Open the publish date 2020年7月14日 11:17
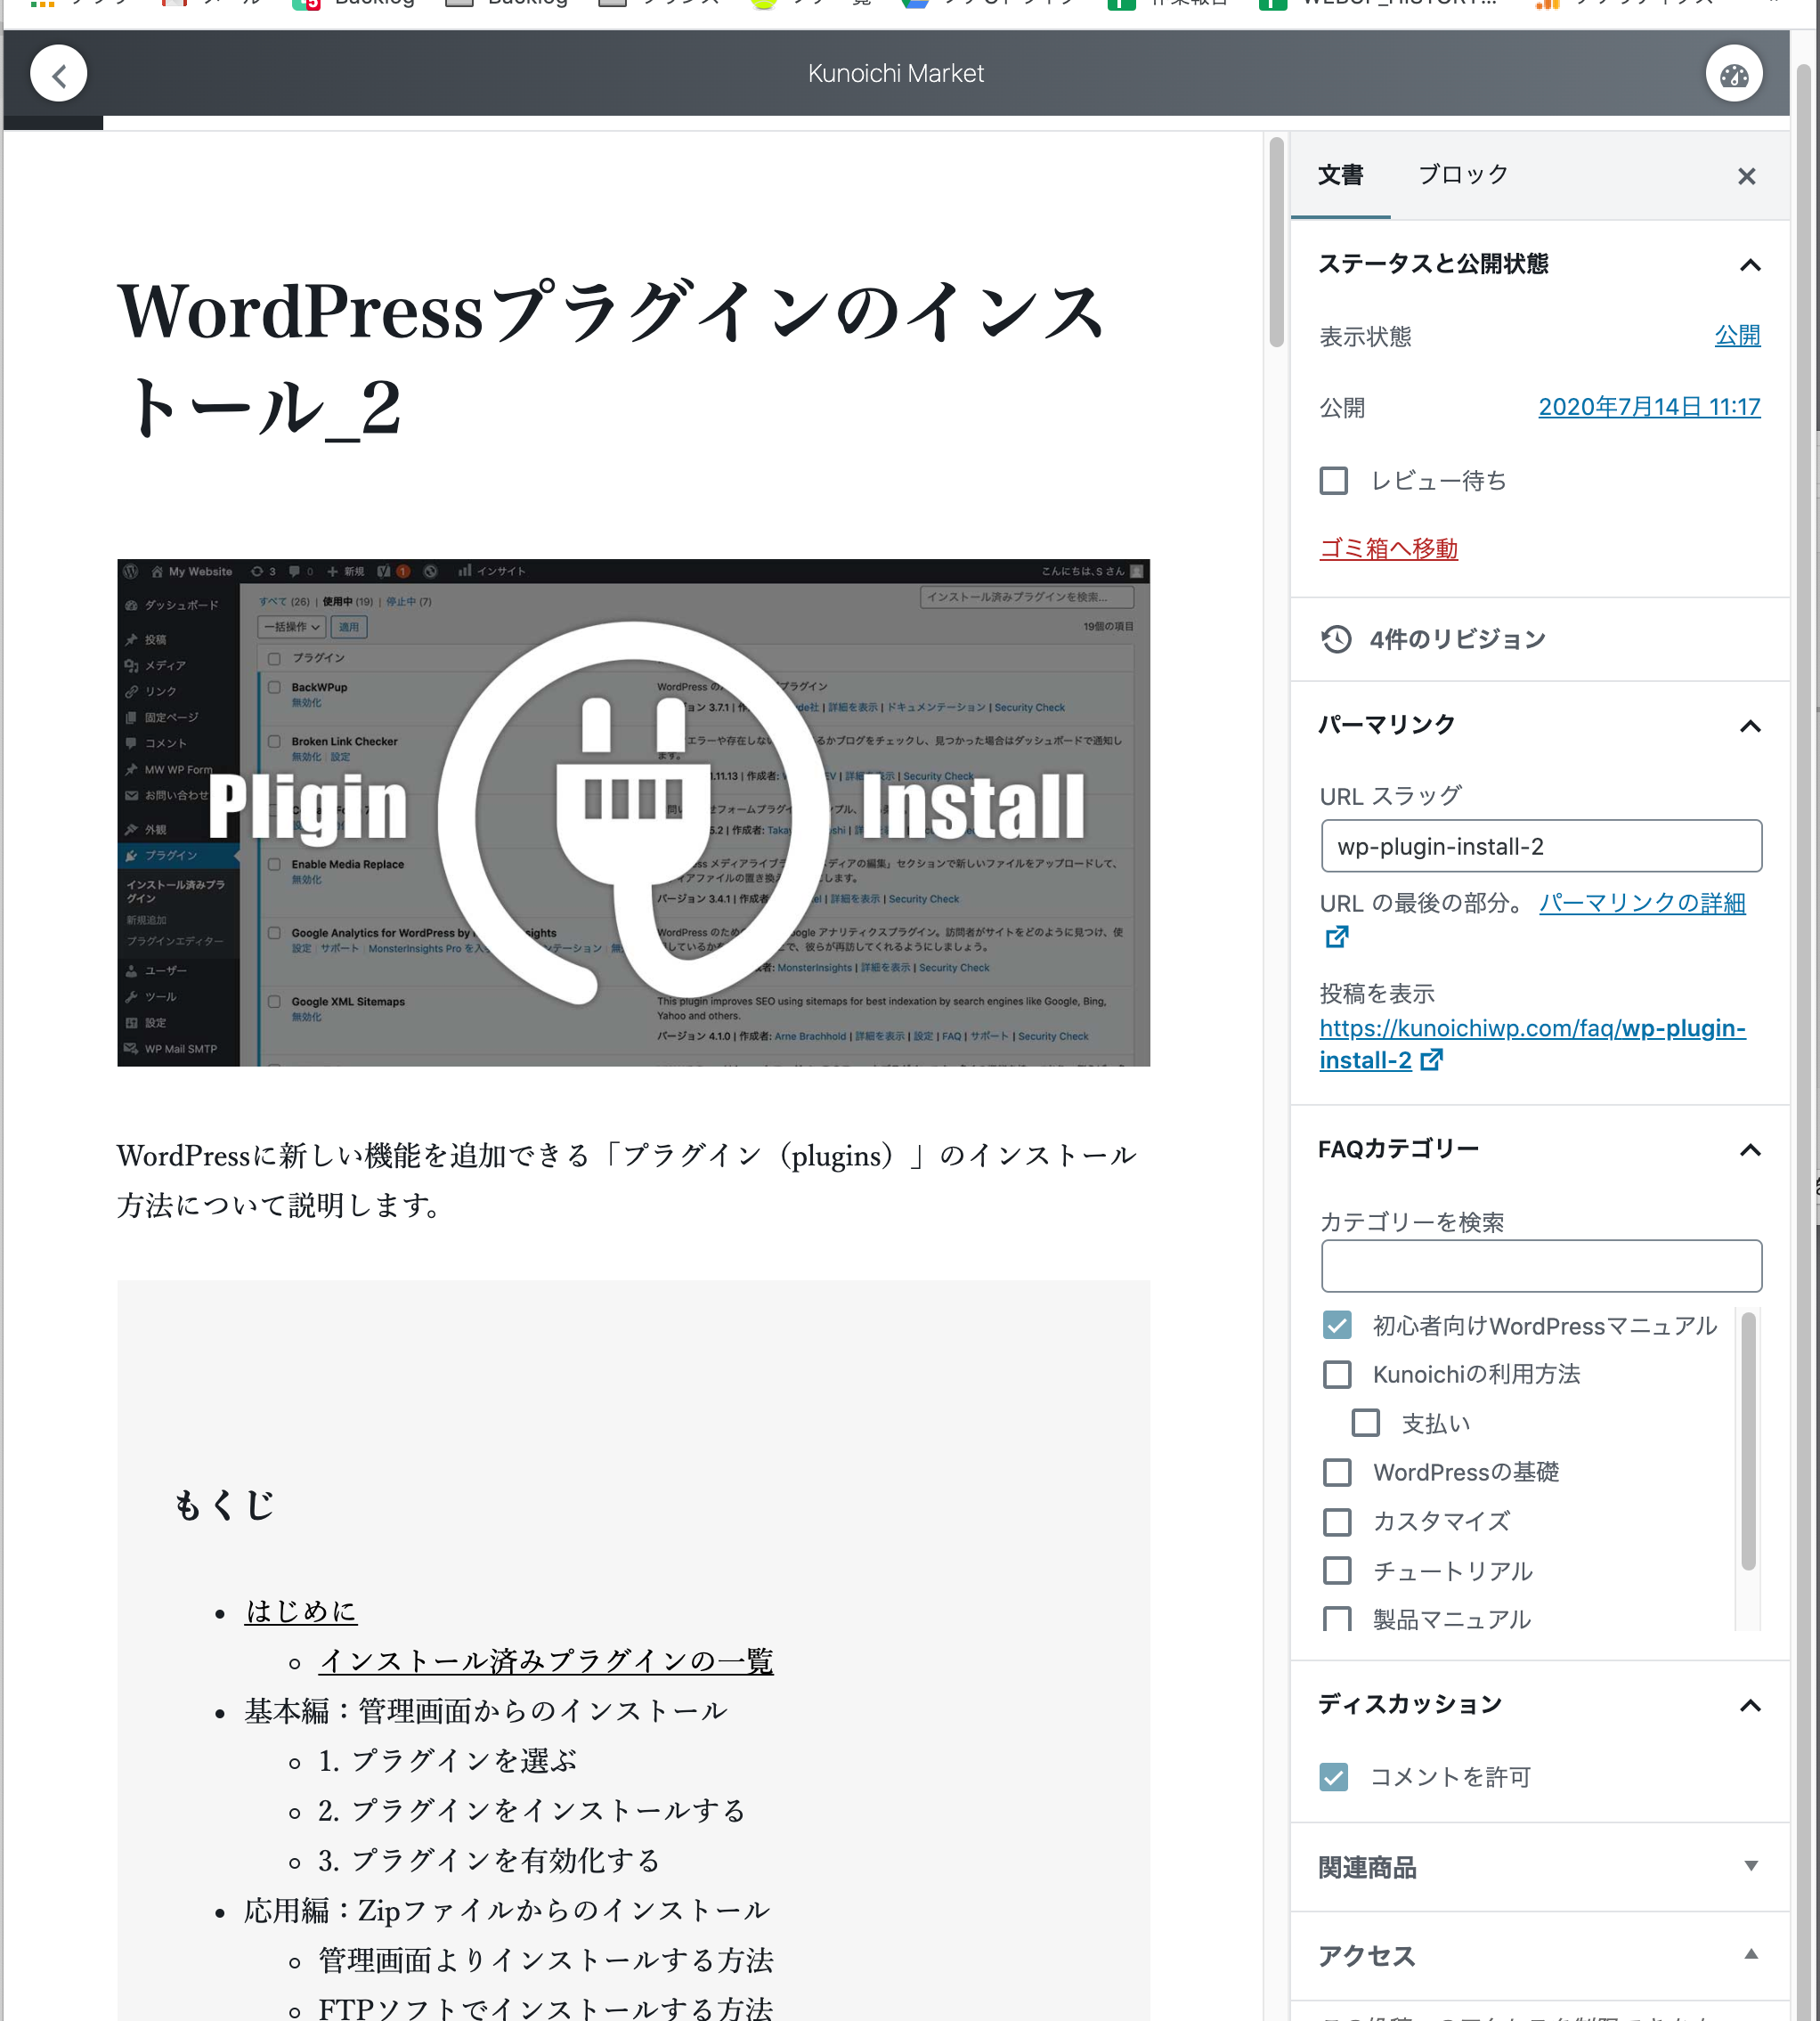This screenshot has width=1820, height=2021. pos(1649,407)
